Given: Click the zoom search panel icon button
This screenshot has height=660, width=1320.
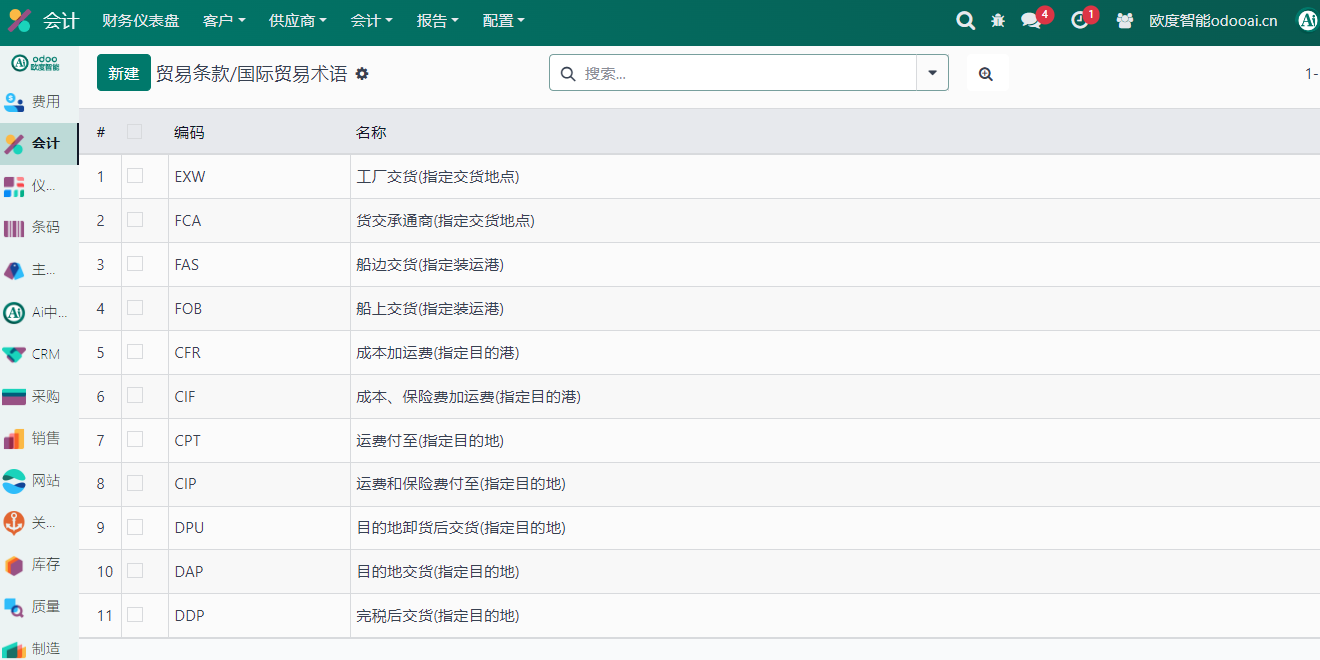Looking at the screenshot, I should (986, 74).
